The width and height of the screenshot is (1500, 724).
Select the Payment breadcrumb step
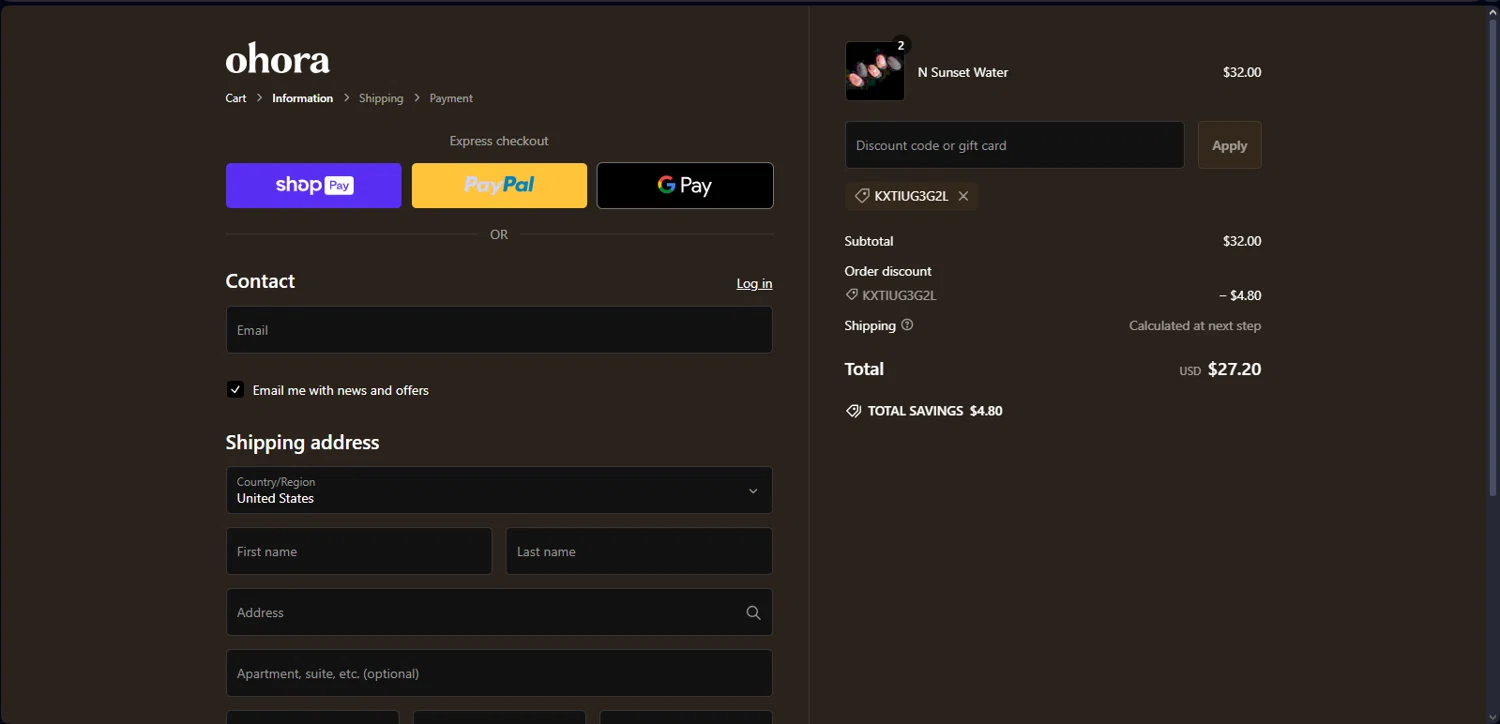(451, 98)
